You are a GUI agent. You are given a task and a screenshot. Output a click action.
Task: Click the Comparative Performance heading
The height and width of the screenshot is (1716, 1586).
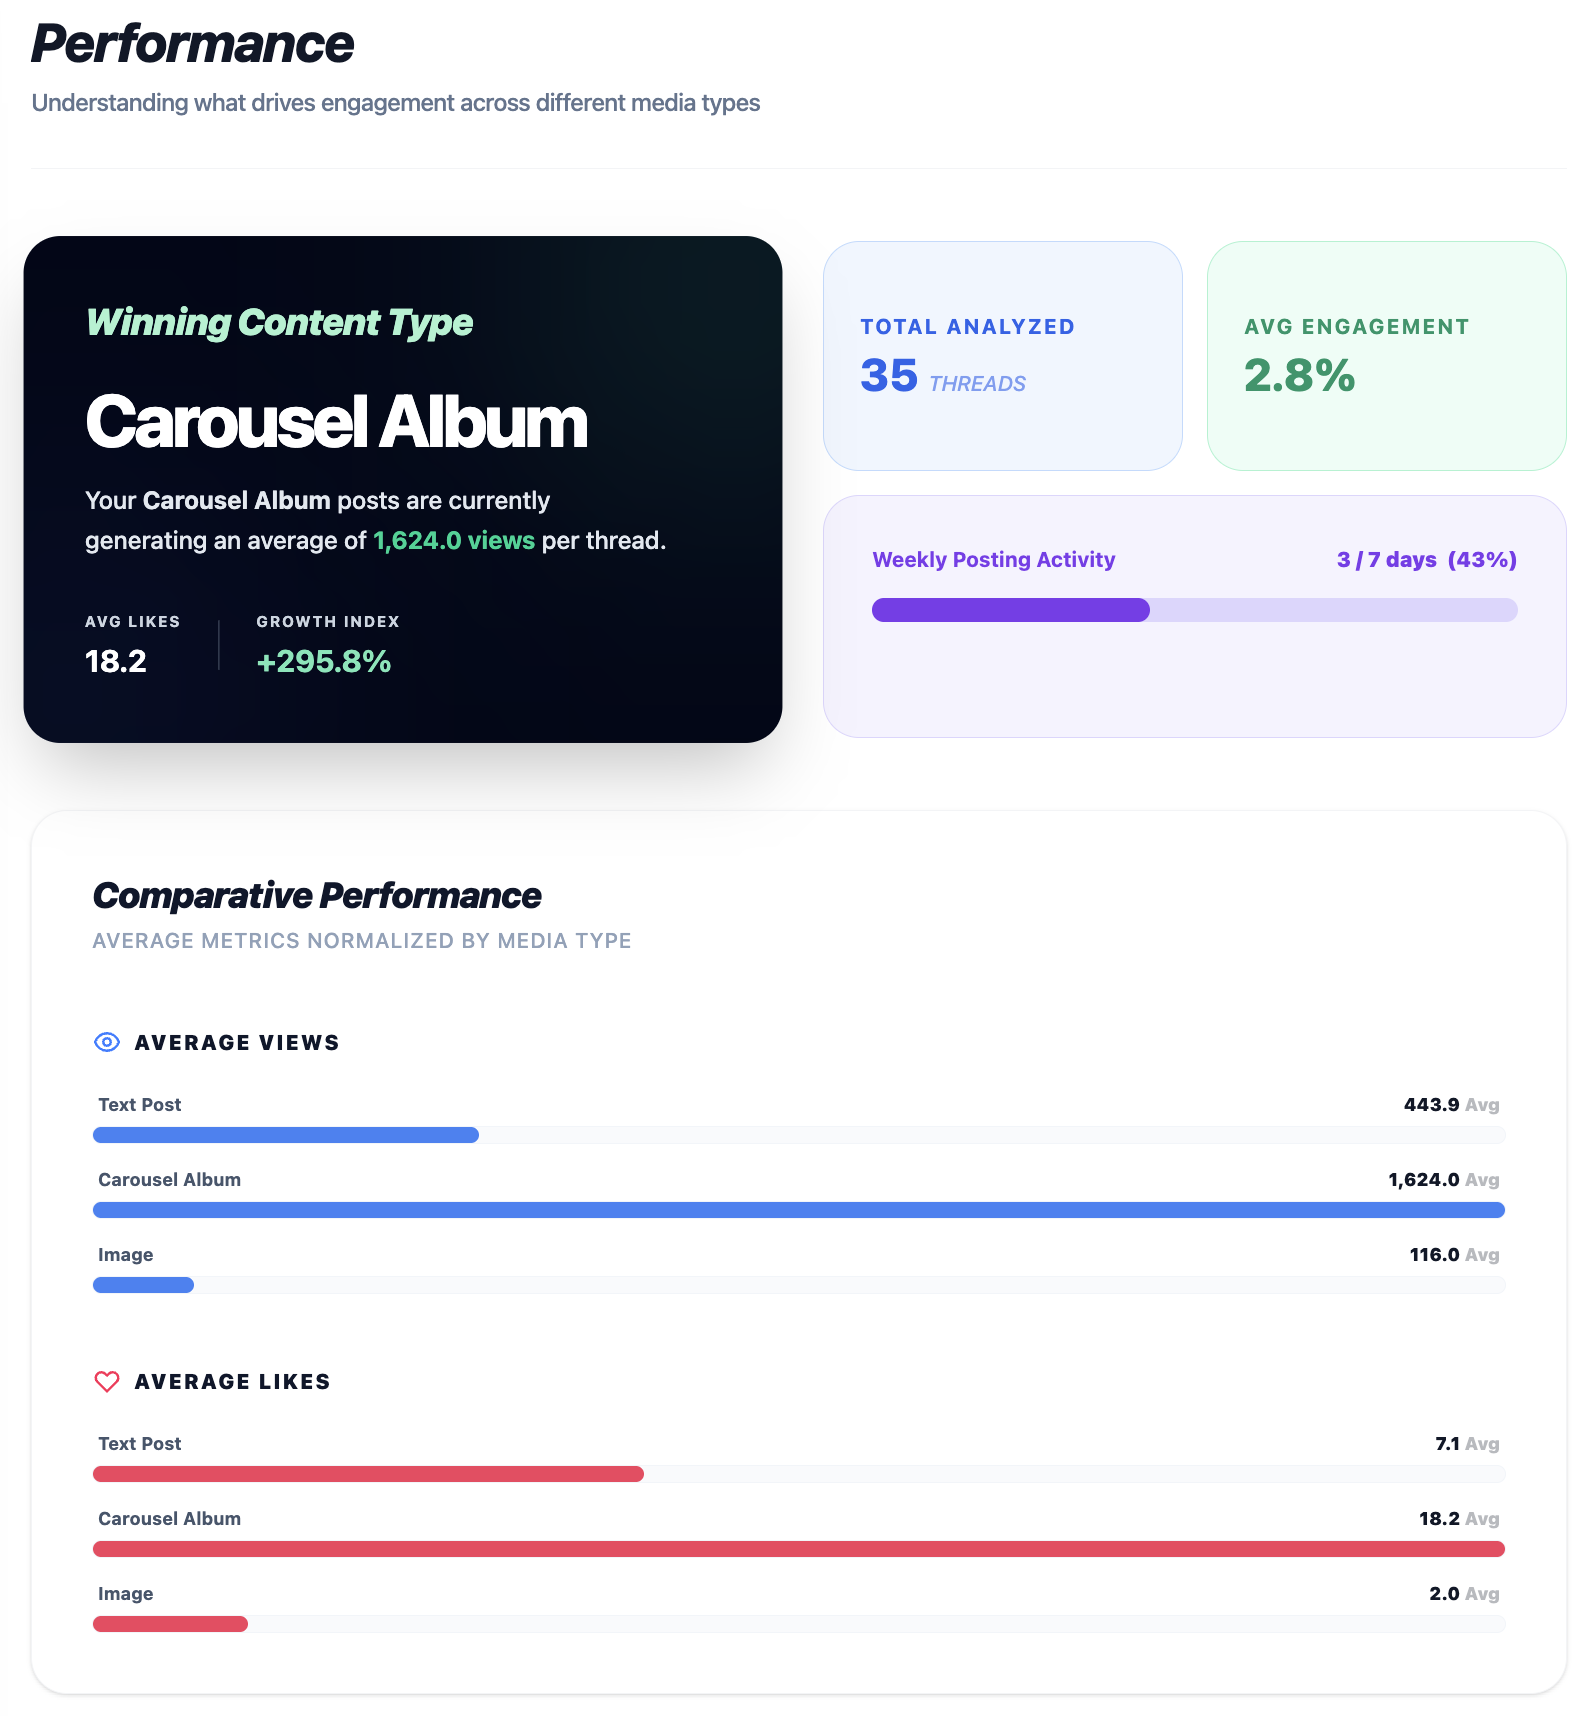tap(317, 896)
